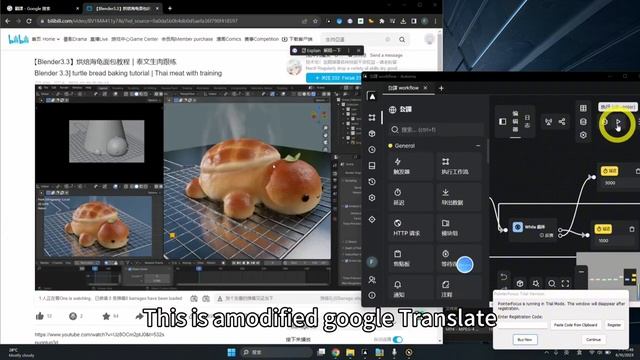The image size is (640, 360).
Task: Toggle the autoplay switch below the video
Action: [x=398, y=340]
